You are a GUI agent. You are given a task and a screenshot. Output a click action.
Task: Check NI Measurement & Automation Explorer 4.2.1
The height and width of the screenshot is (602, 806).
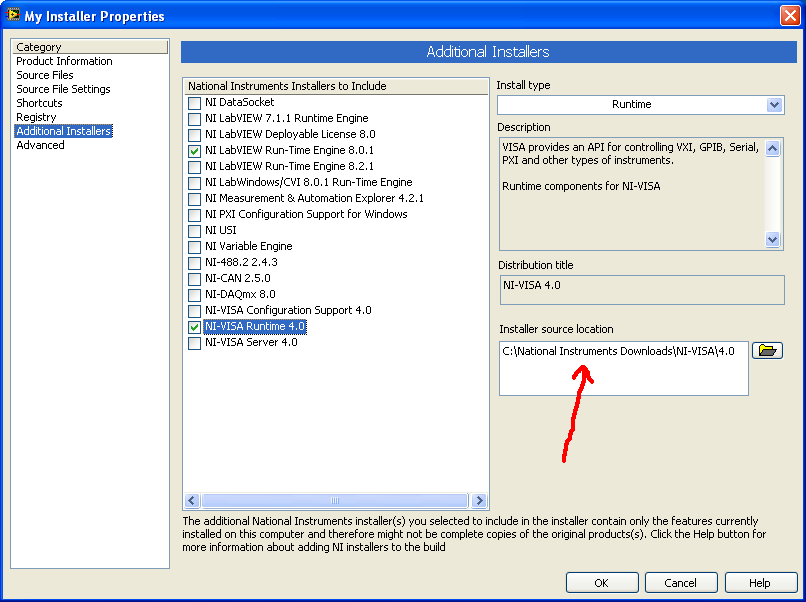(x=194, y=198)
